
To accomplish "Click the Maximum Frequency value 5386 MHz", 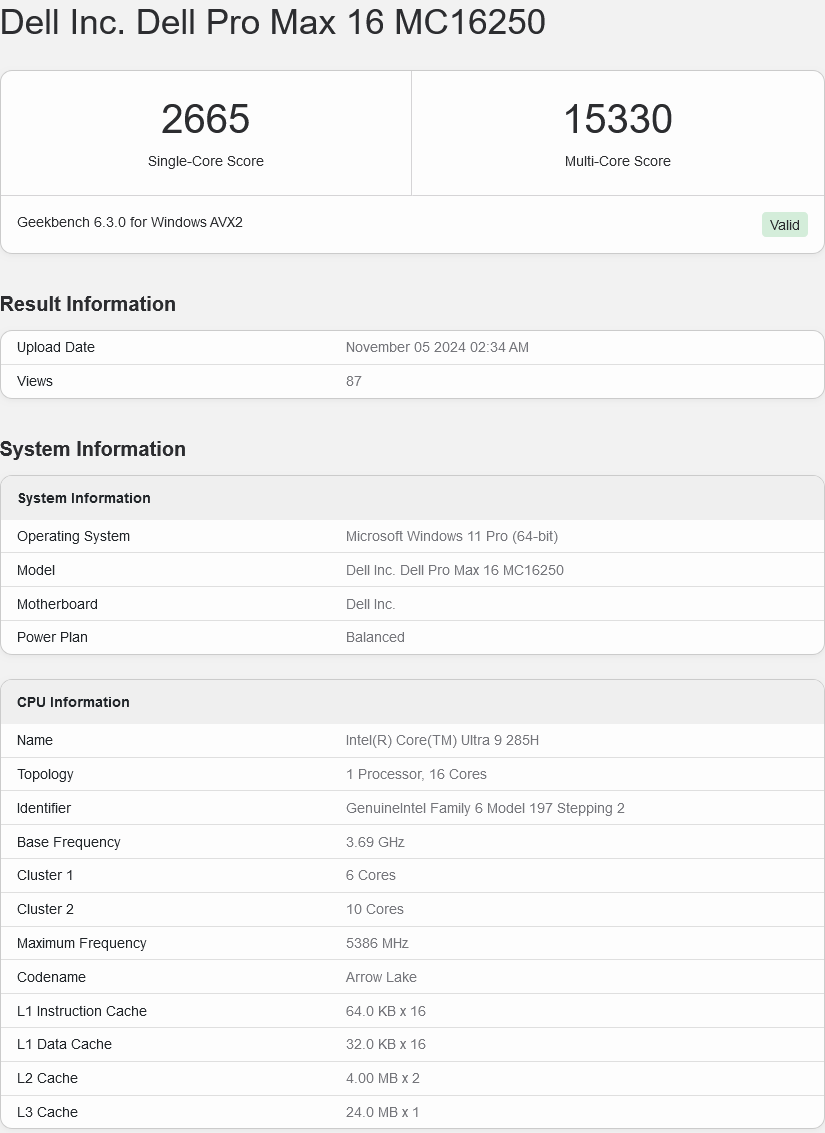I will [377, 943].
